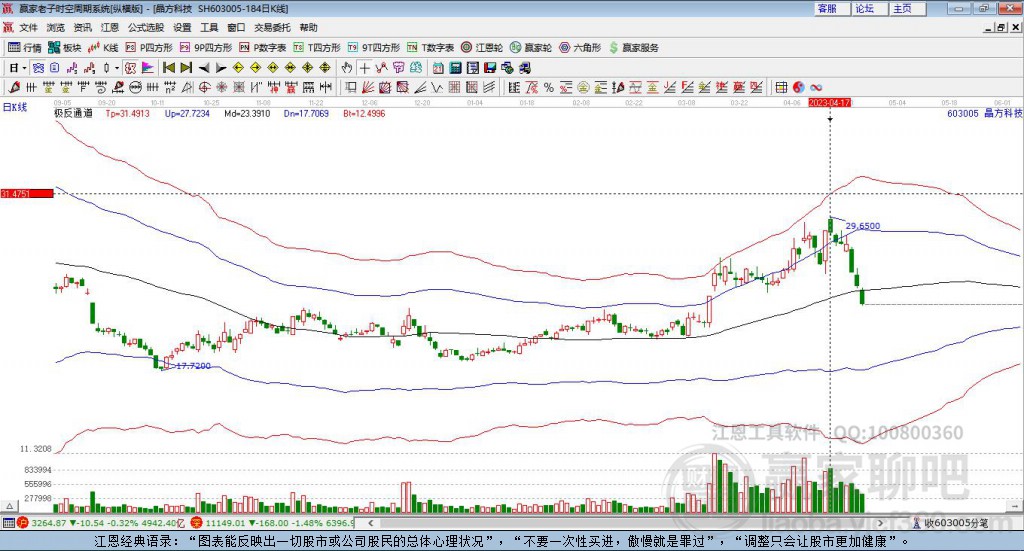Open the 9T四方形 tool
Screen dimensions: 1024x551
click(x=374, y=48)
